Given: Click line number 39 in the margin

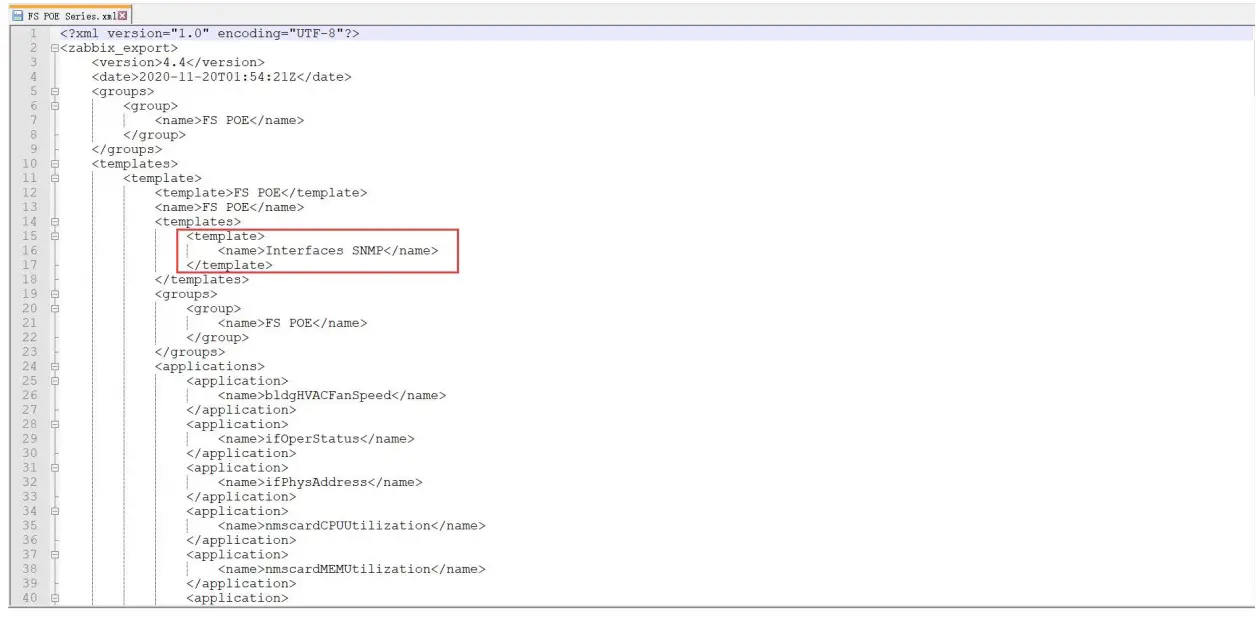Looking at the screenshot, I should coord(29,584).
